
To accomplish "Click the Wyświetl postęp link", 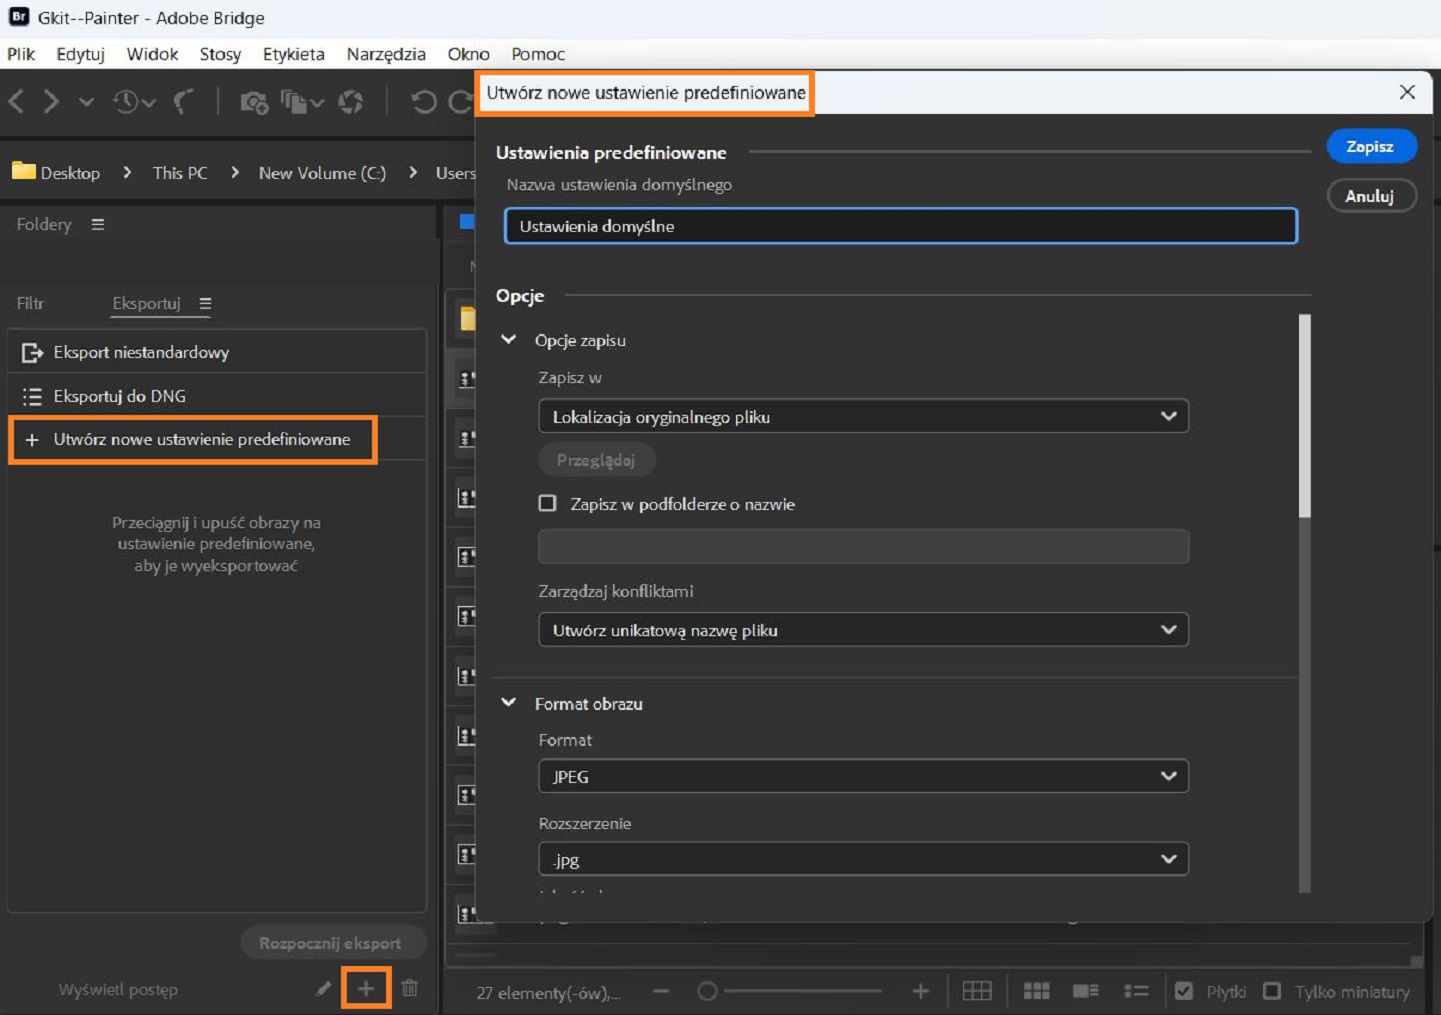I will tap(118, 989).
